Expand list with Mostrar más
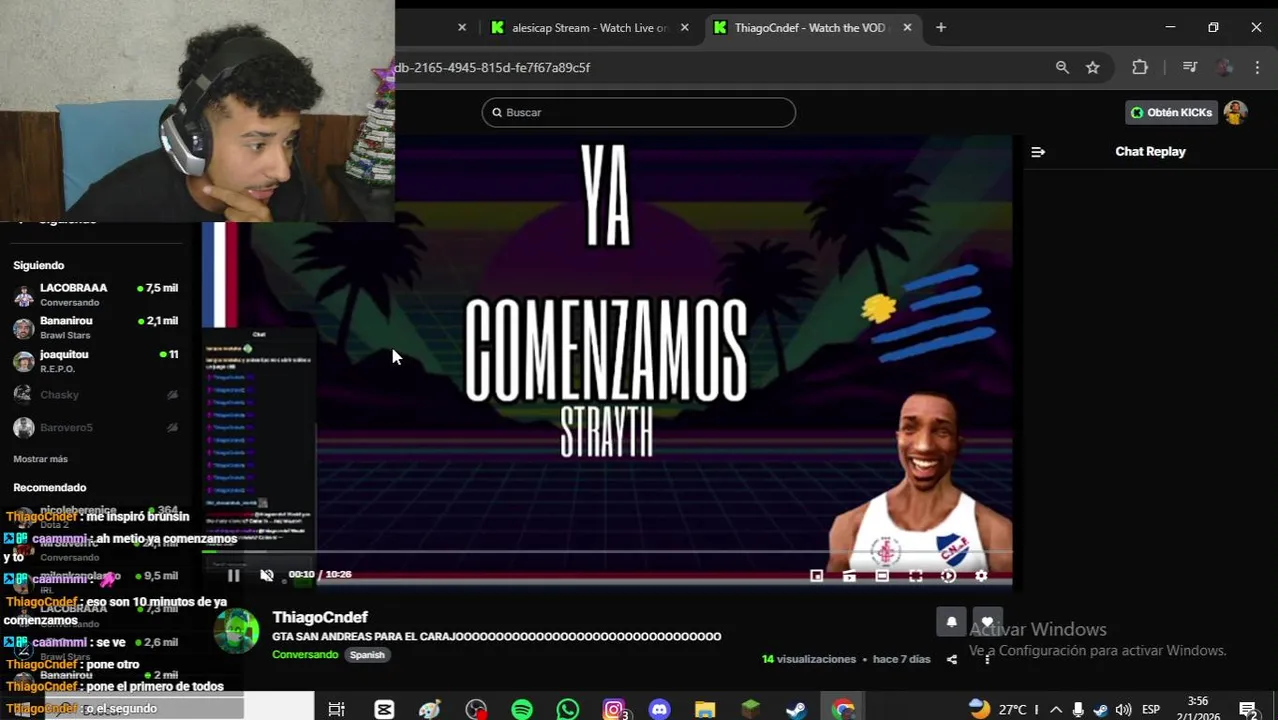The width and height of the screenshot is (1278, 720). click(40, 459)
